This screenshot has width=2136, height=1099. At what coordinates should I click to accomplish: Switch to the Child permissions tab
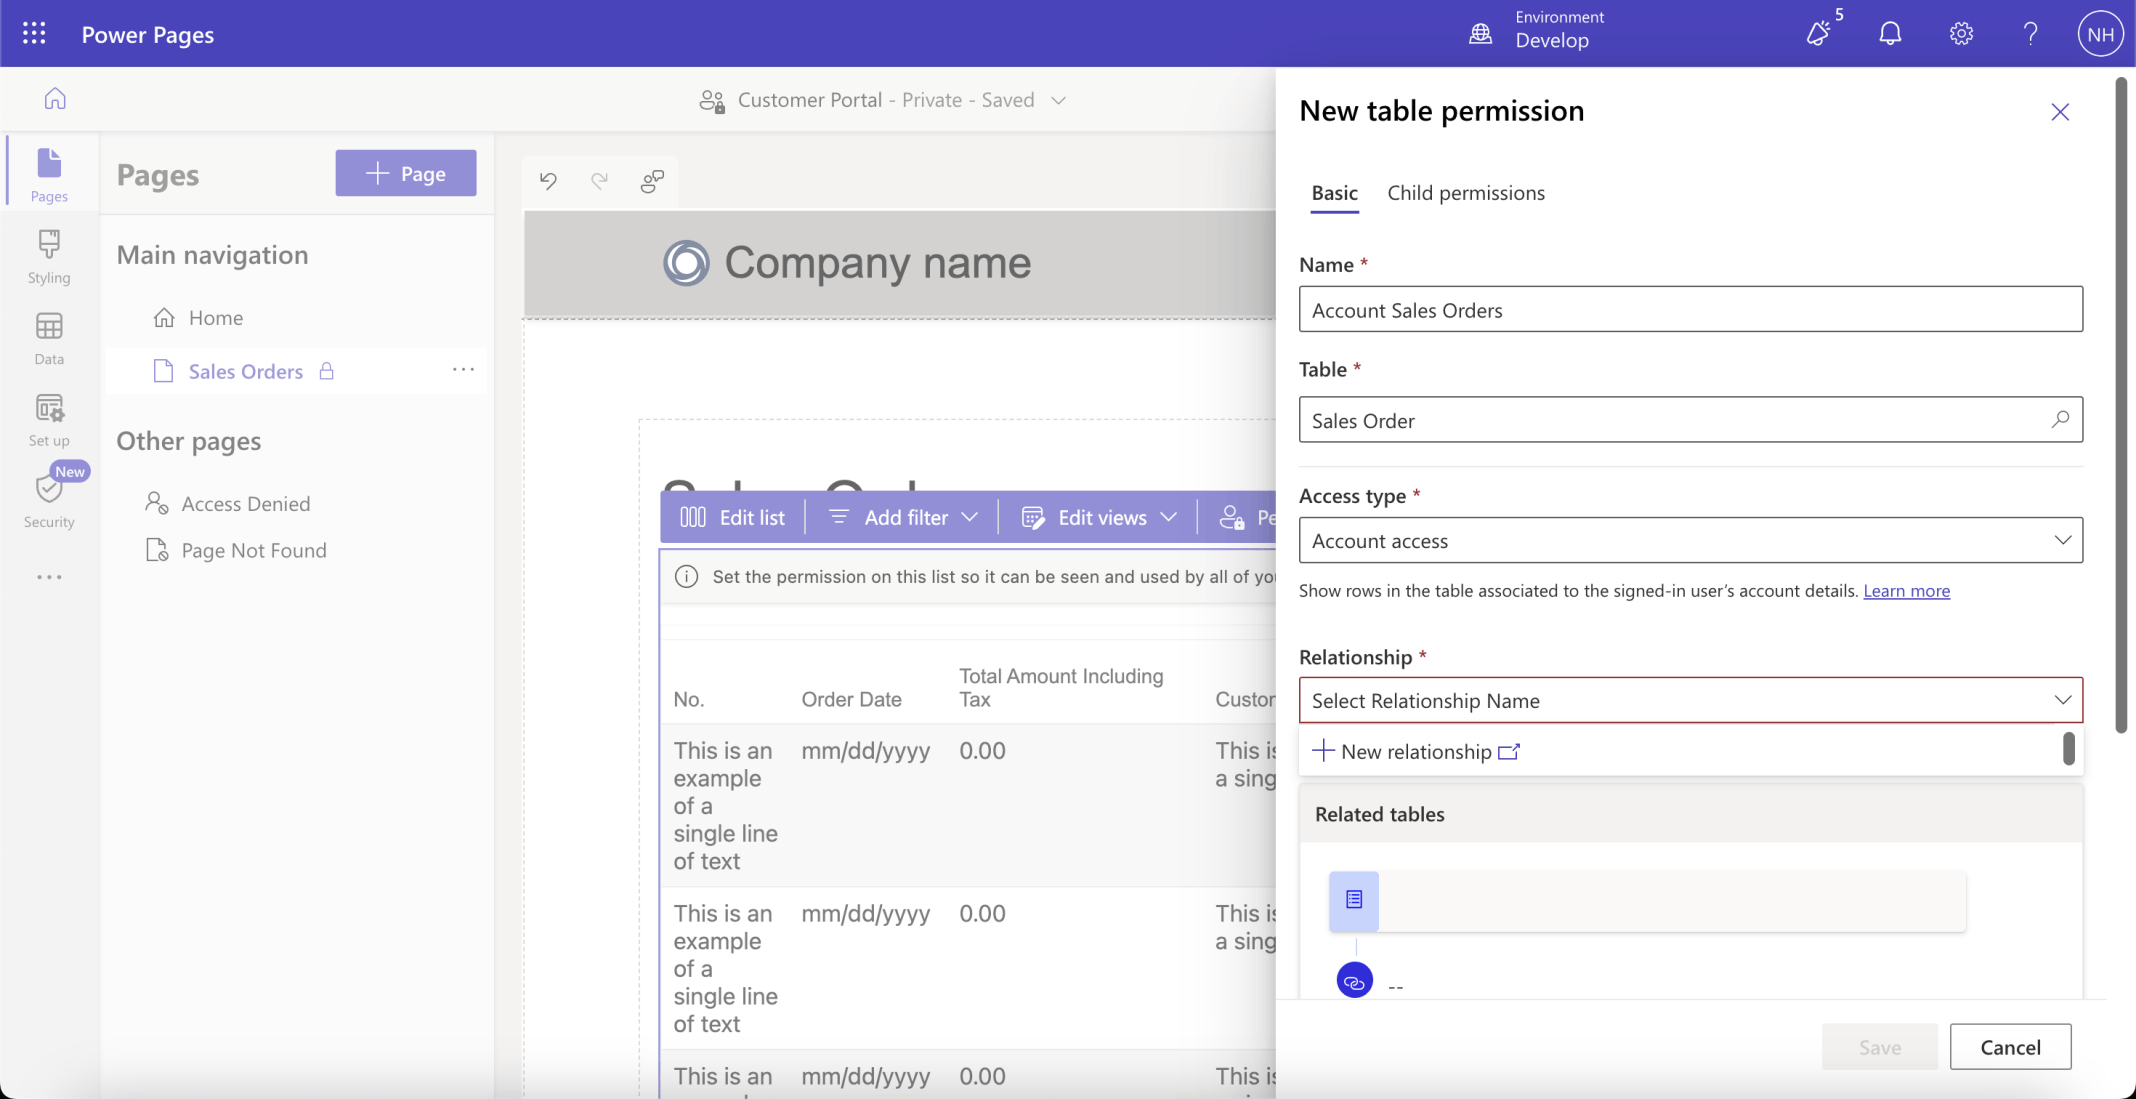[1465, 193]
